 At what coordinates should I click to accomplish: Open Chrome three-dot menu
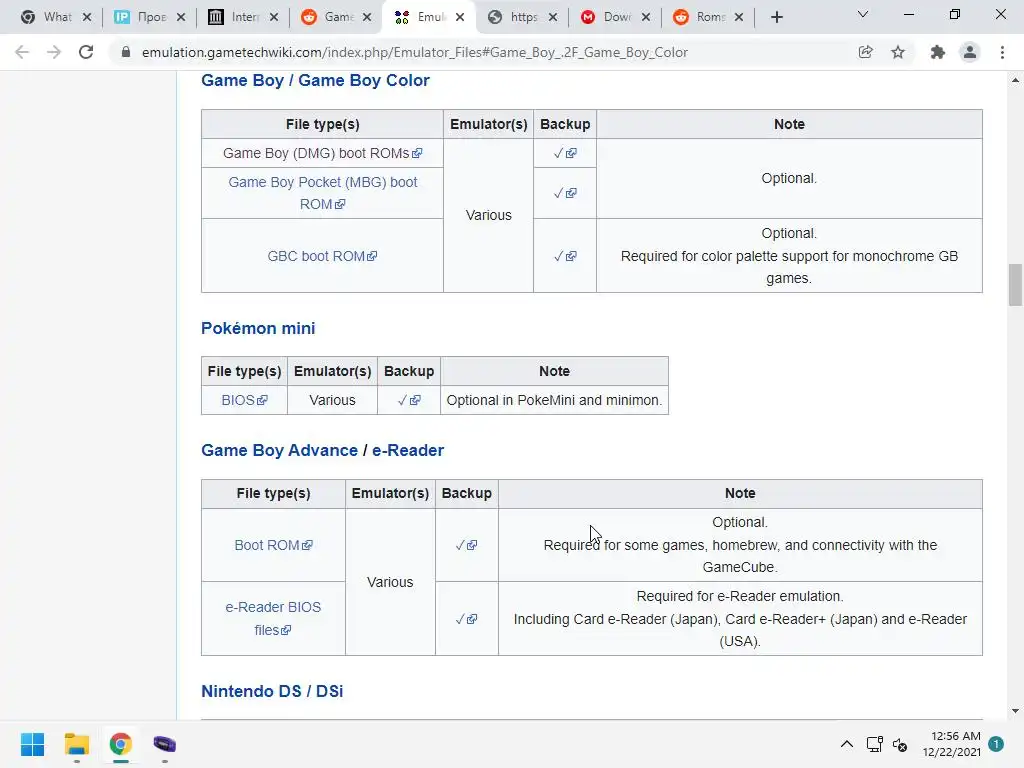click(x=1002, y=52)
